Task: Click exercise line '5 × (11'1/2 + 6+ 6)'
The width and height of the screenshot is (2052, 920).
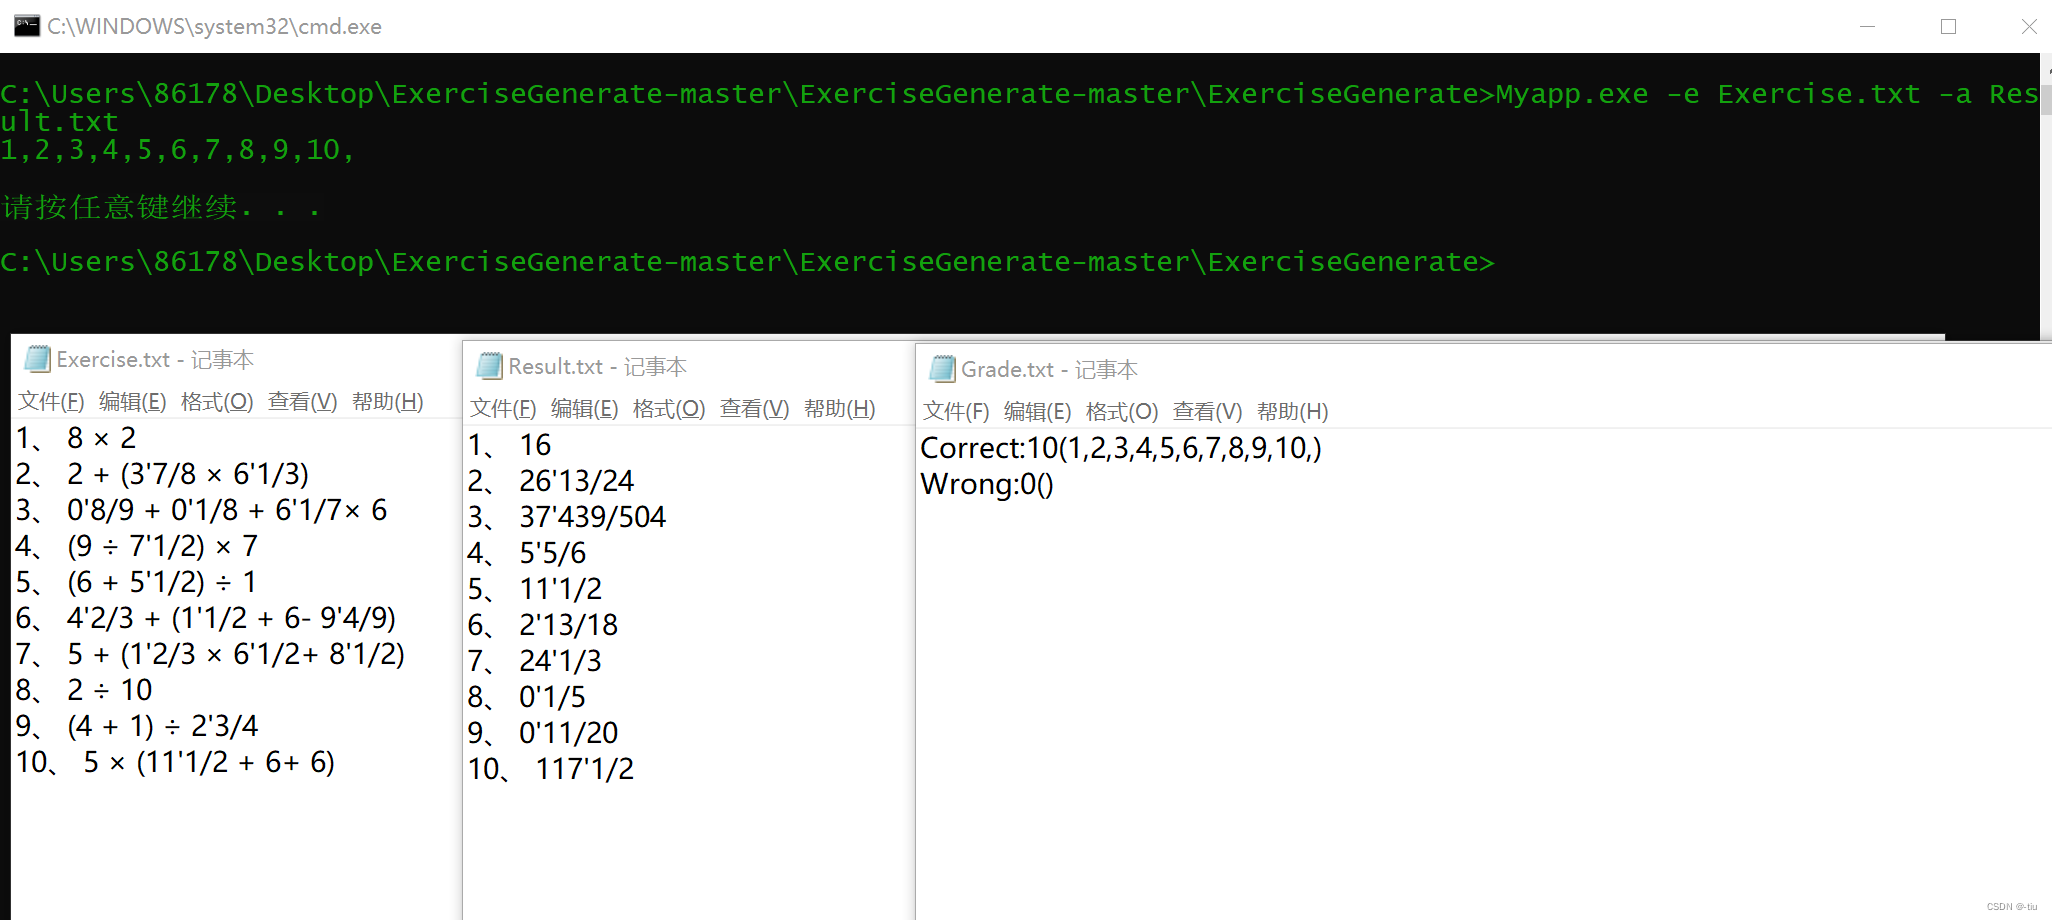Action: point(209,762)
